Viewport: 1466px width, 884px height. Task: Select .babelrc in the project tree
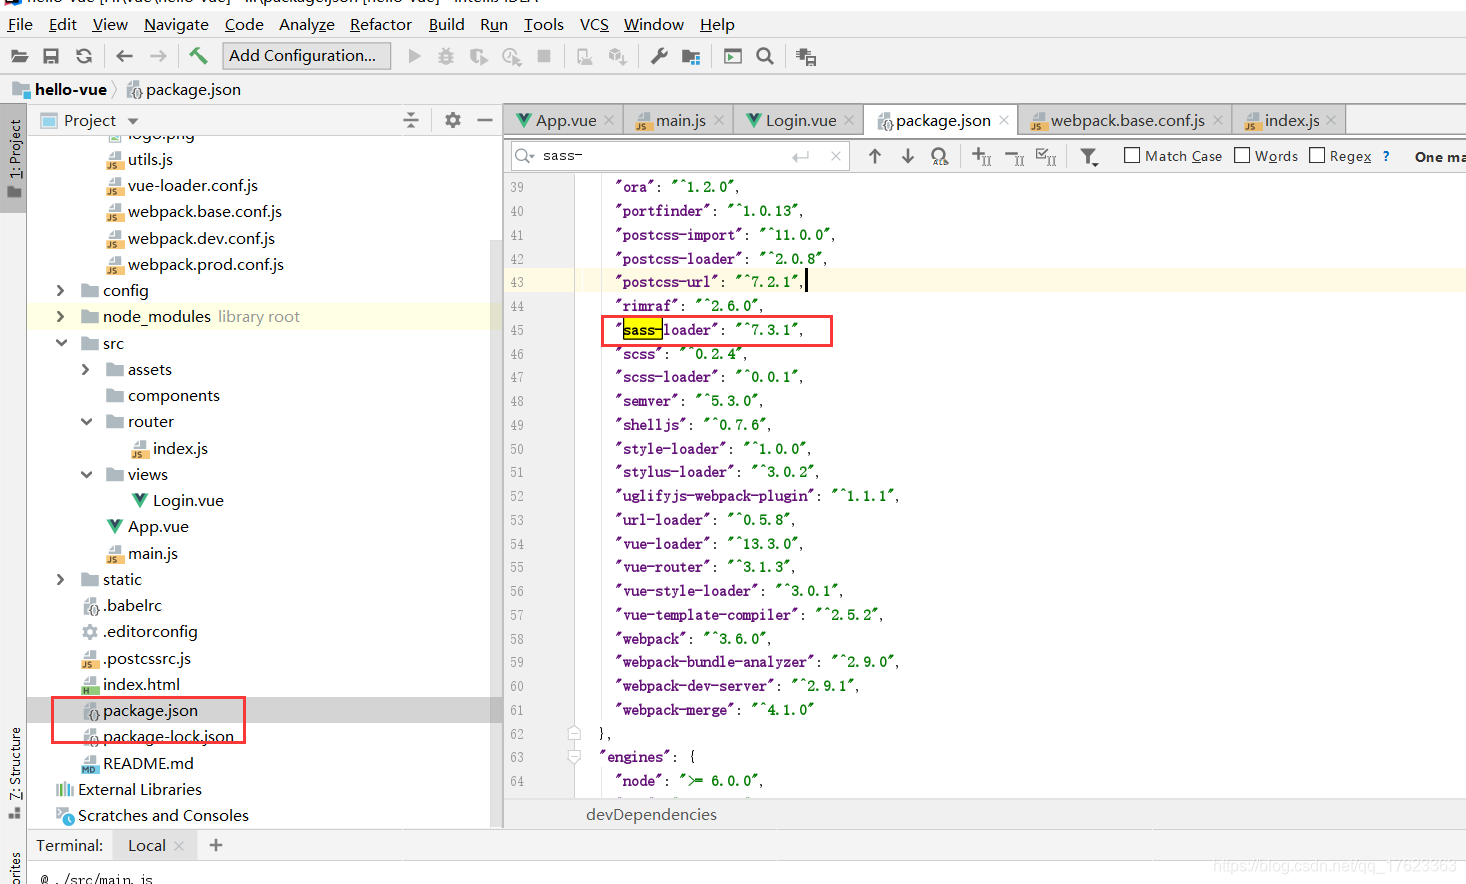click(132, 605)
